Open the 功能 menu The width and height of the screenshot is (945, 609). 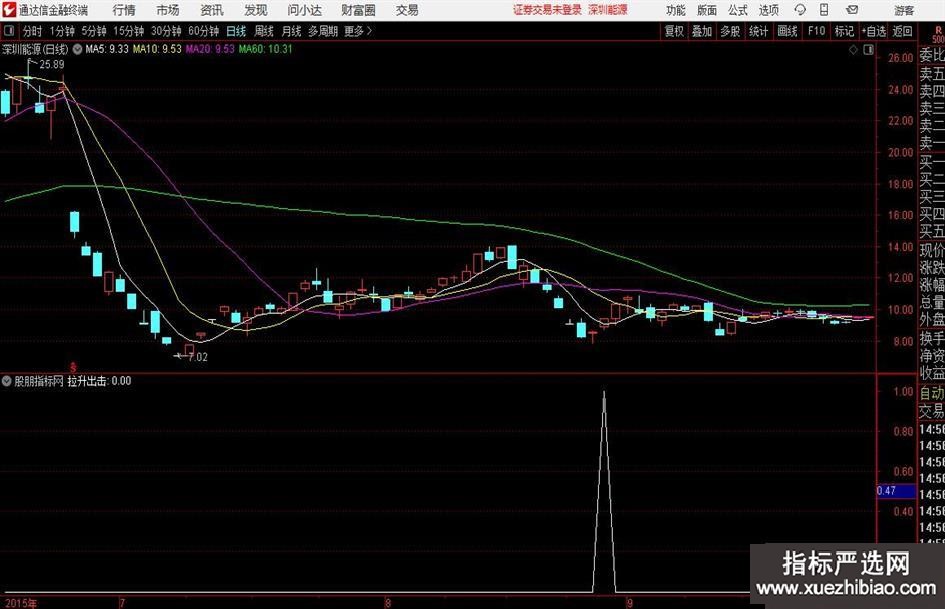click(x=676, y=10)
